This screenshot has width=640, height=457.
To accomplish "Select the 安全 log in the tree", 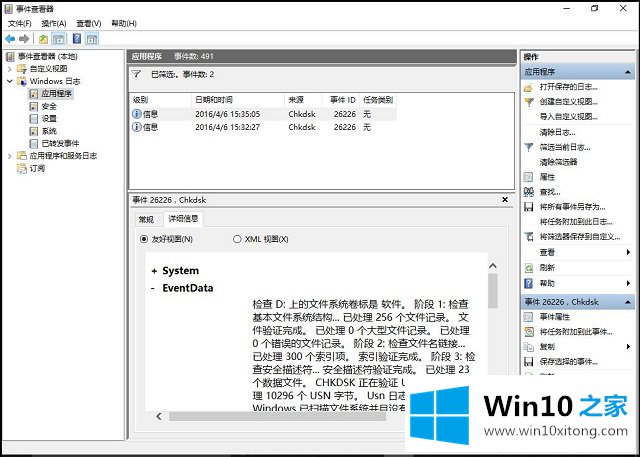I will 48,106.
